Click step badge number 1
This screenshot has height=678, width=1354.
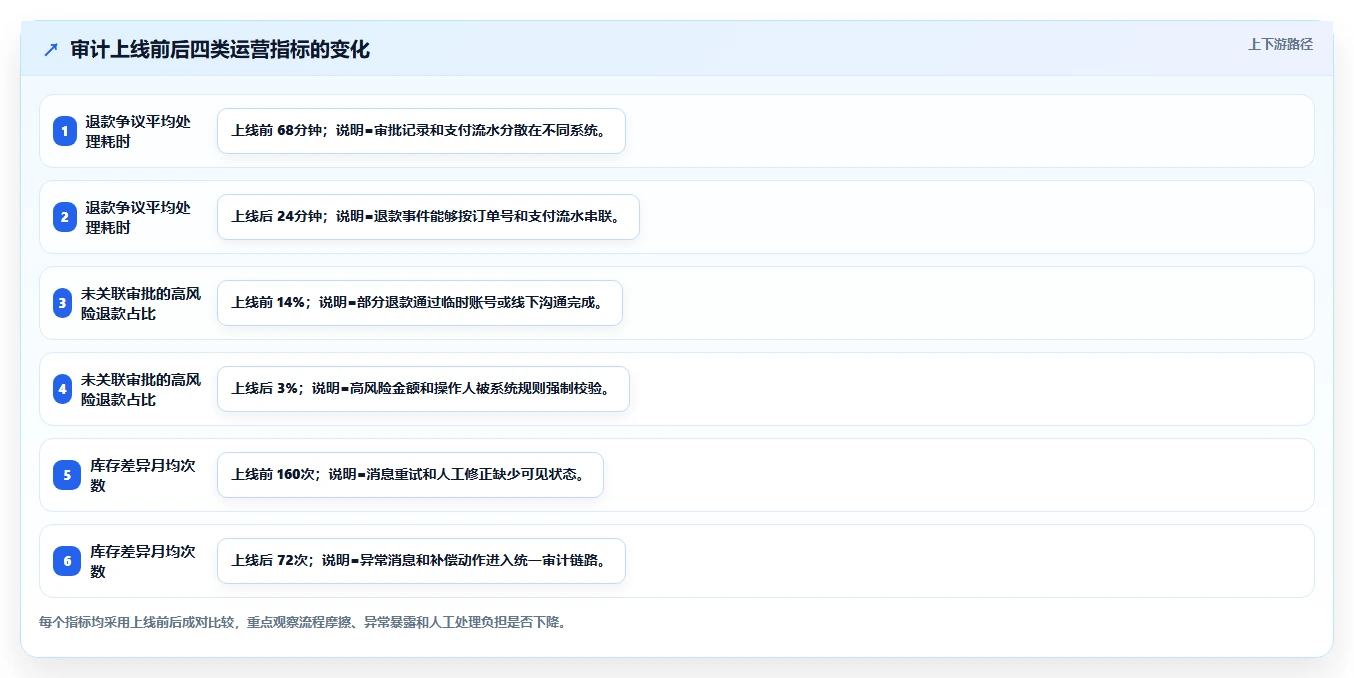tap(65, 131)
